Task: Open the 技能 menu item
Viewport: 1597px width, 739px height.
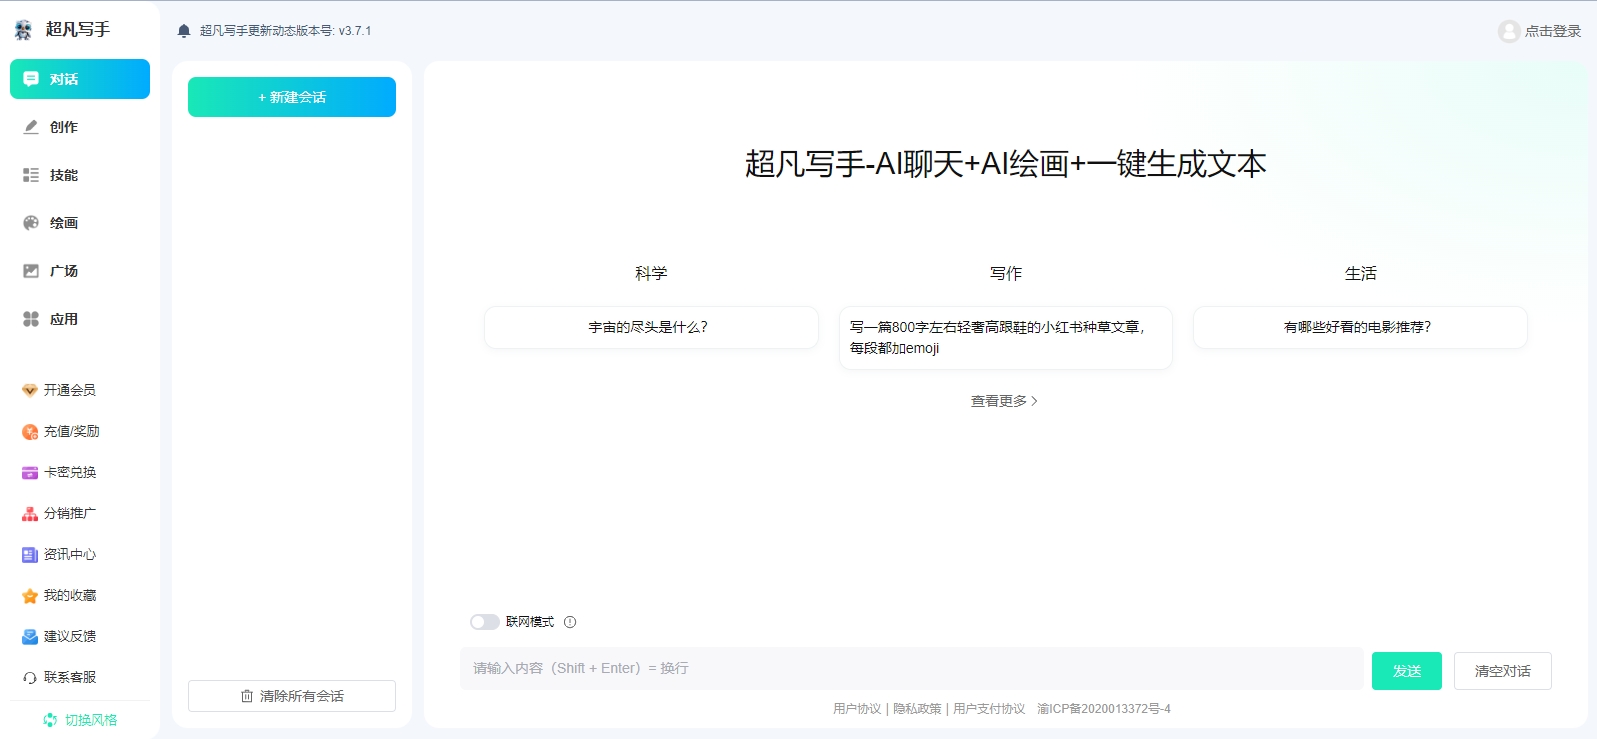Action: click(x=80, y=175)
